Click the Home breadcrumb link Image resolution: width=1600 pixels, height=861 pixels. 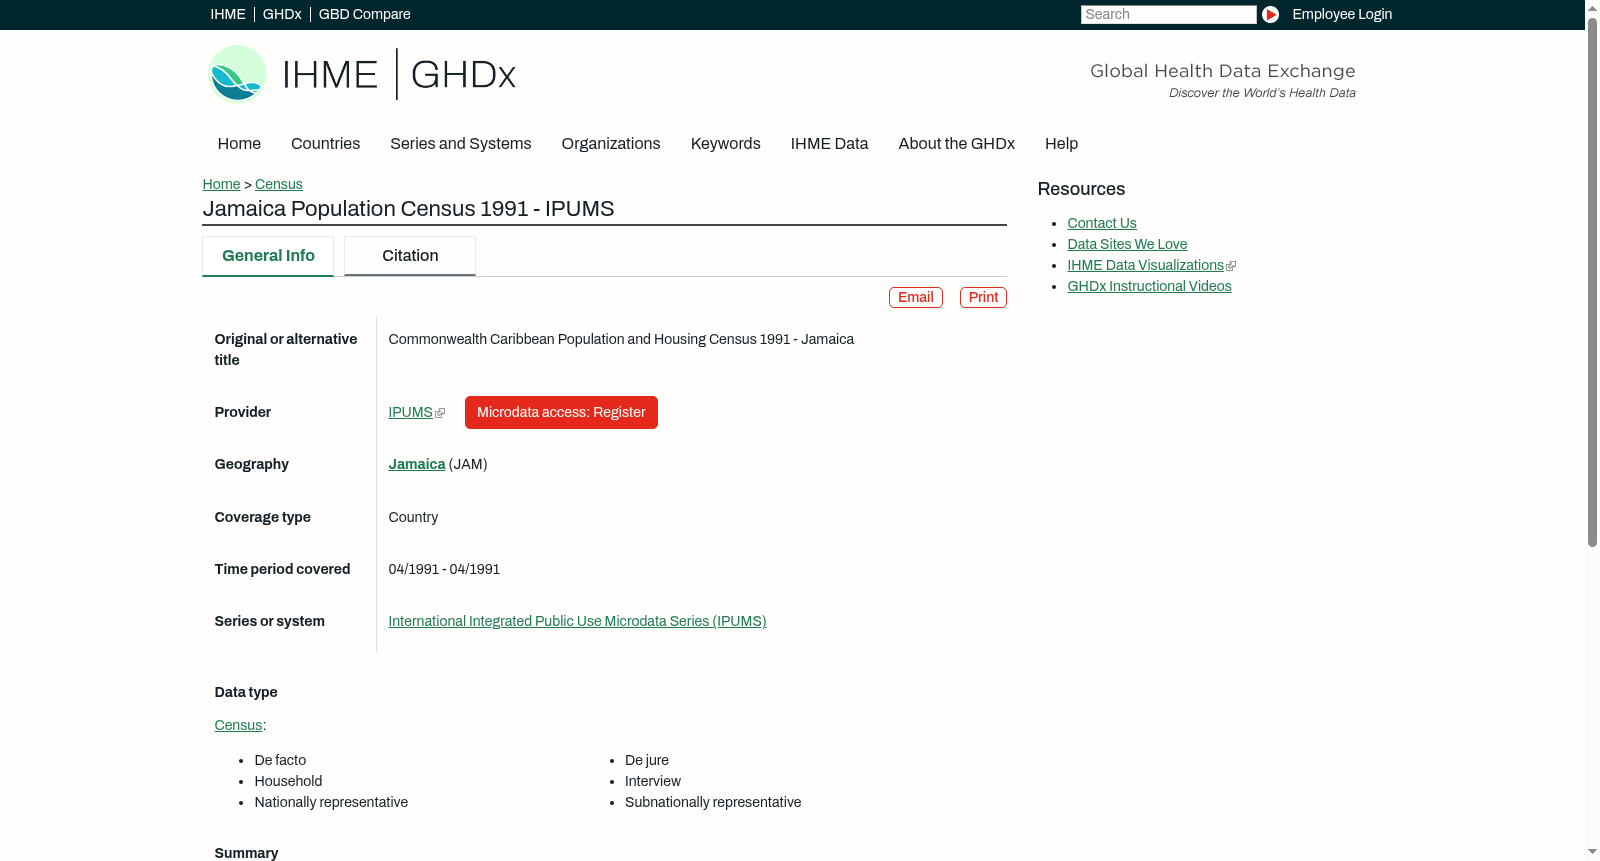[221, 184]
